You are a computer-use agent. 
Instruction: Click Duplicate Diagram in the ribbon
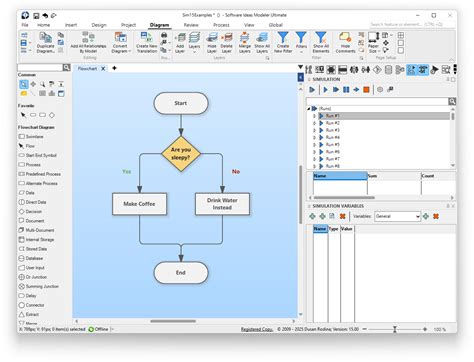[x=45, y=42]
